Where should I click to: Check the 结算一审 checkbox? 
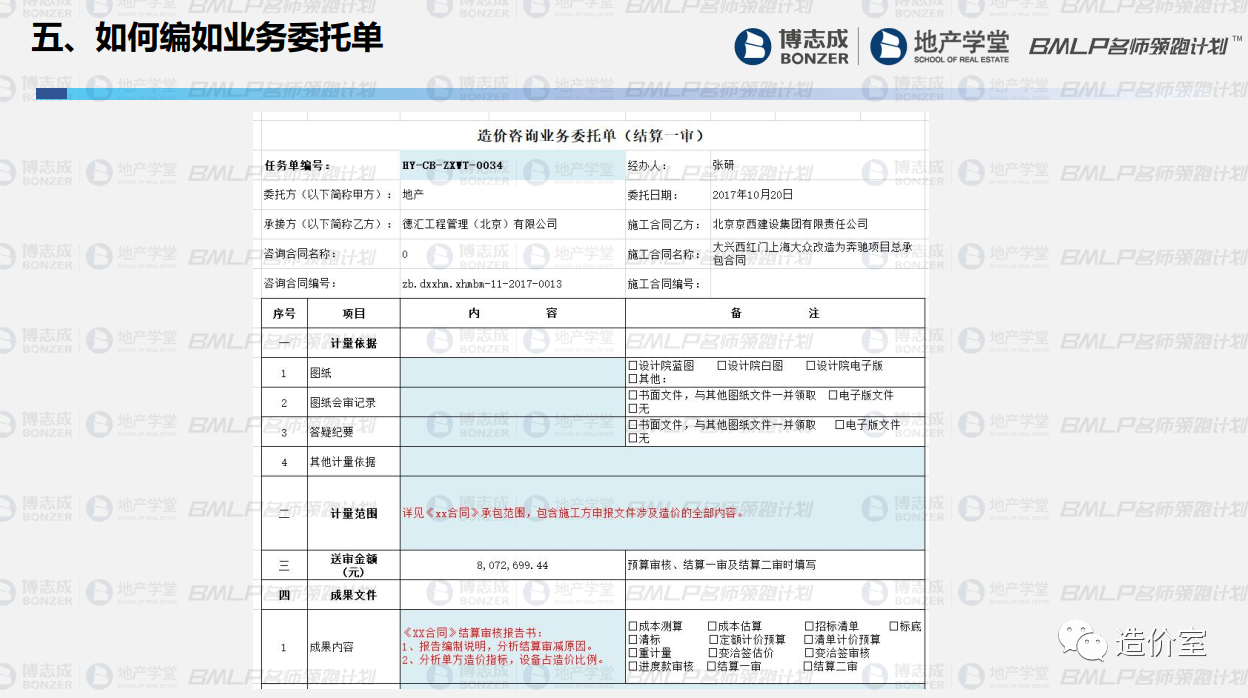pos(712,666)
